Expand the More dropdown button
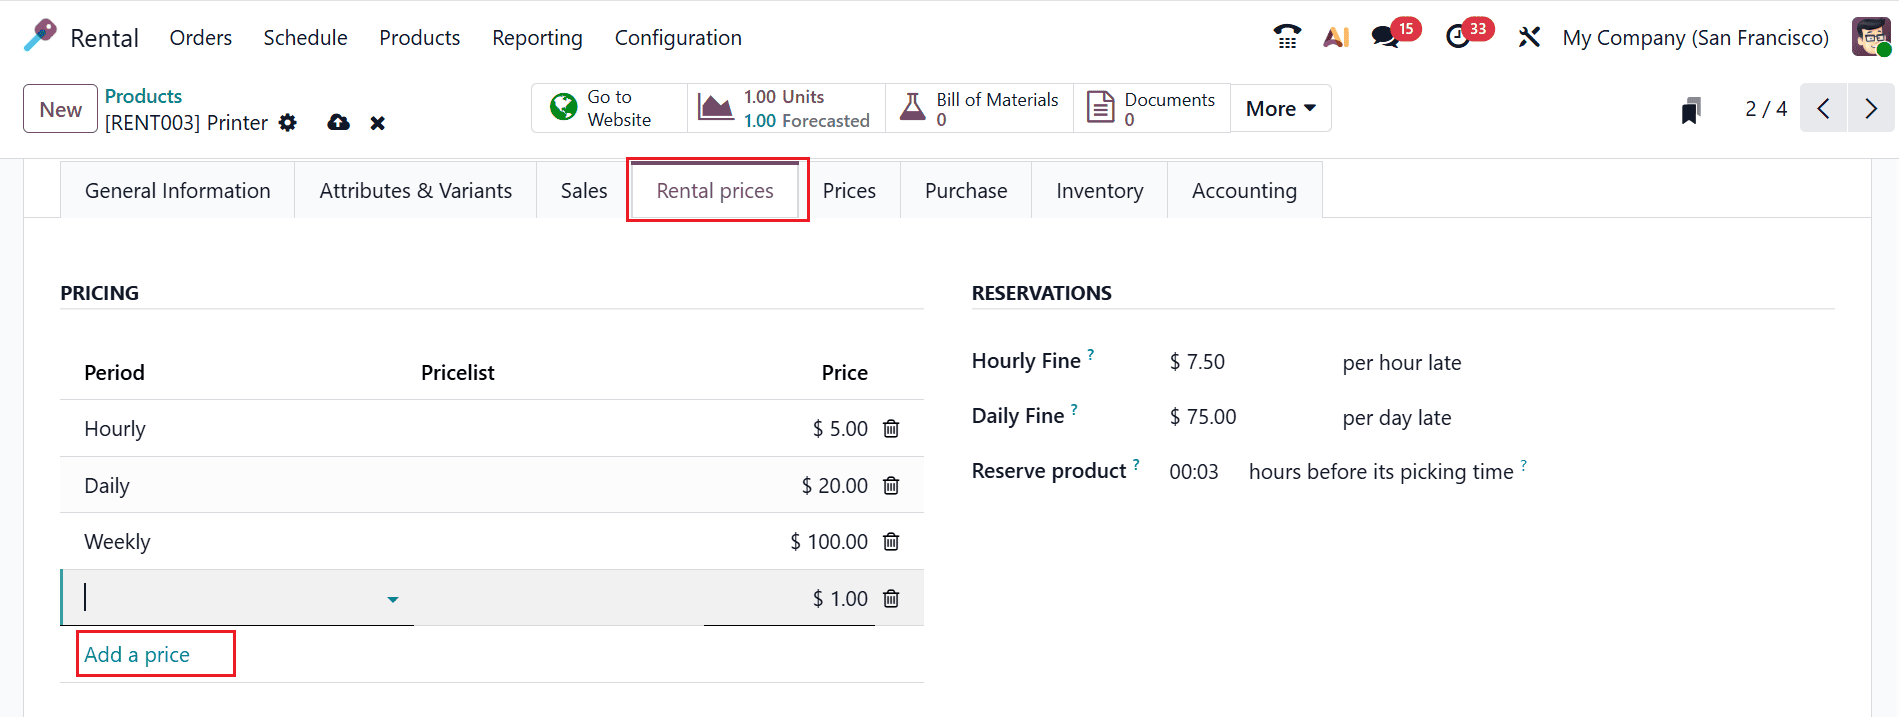The image size is (1899, 717). coord(1280,109)
